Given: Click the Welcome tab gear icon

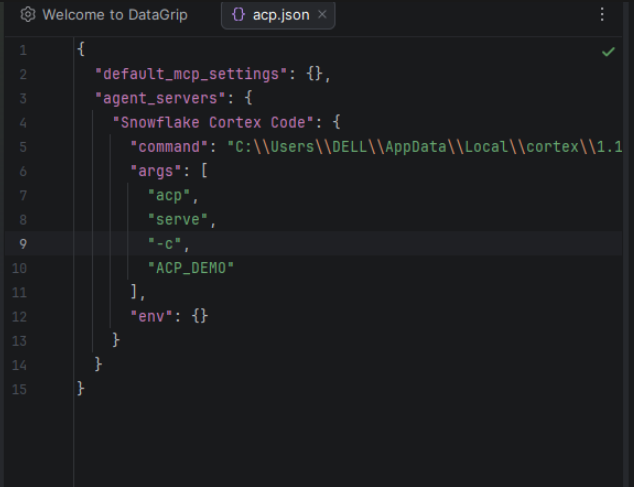Looking at the screenshot, I should [28, 15].
